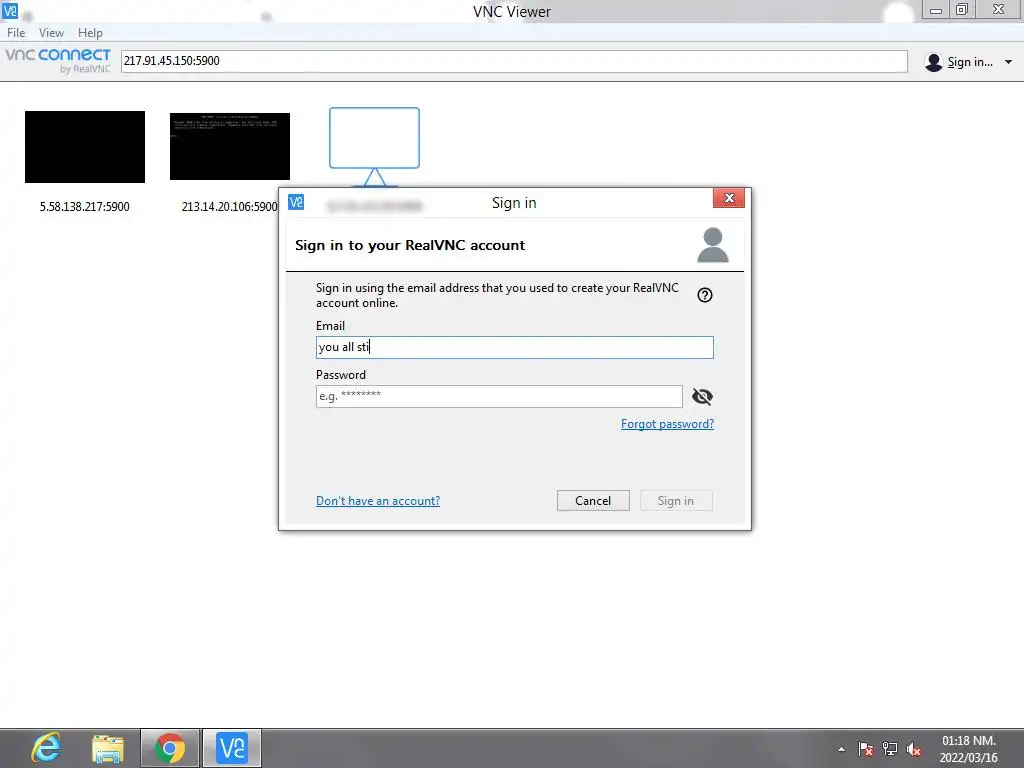
Task: Click the VNC Viewer title bar app icon
Action: coord(10,10)
